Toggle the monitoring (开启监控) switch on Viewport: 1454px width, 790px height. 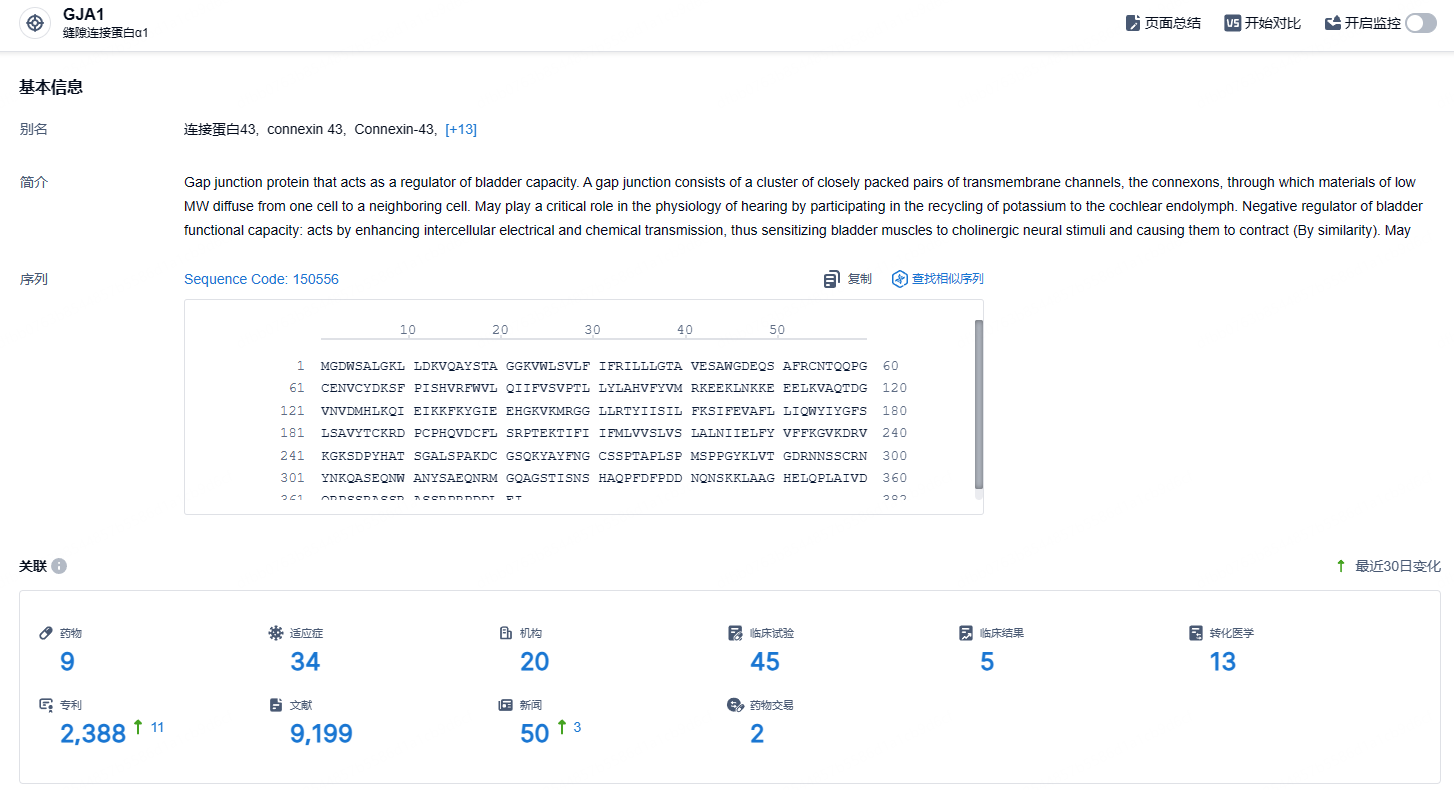point(1420,23)
